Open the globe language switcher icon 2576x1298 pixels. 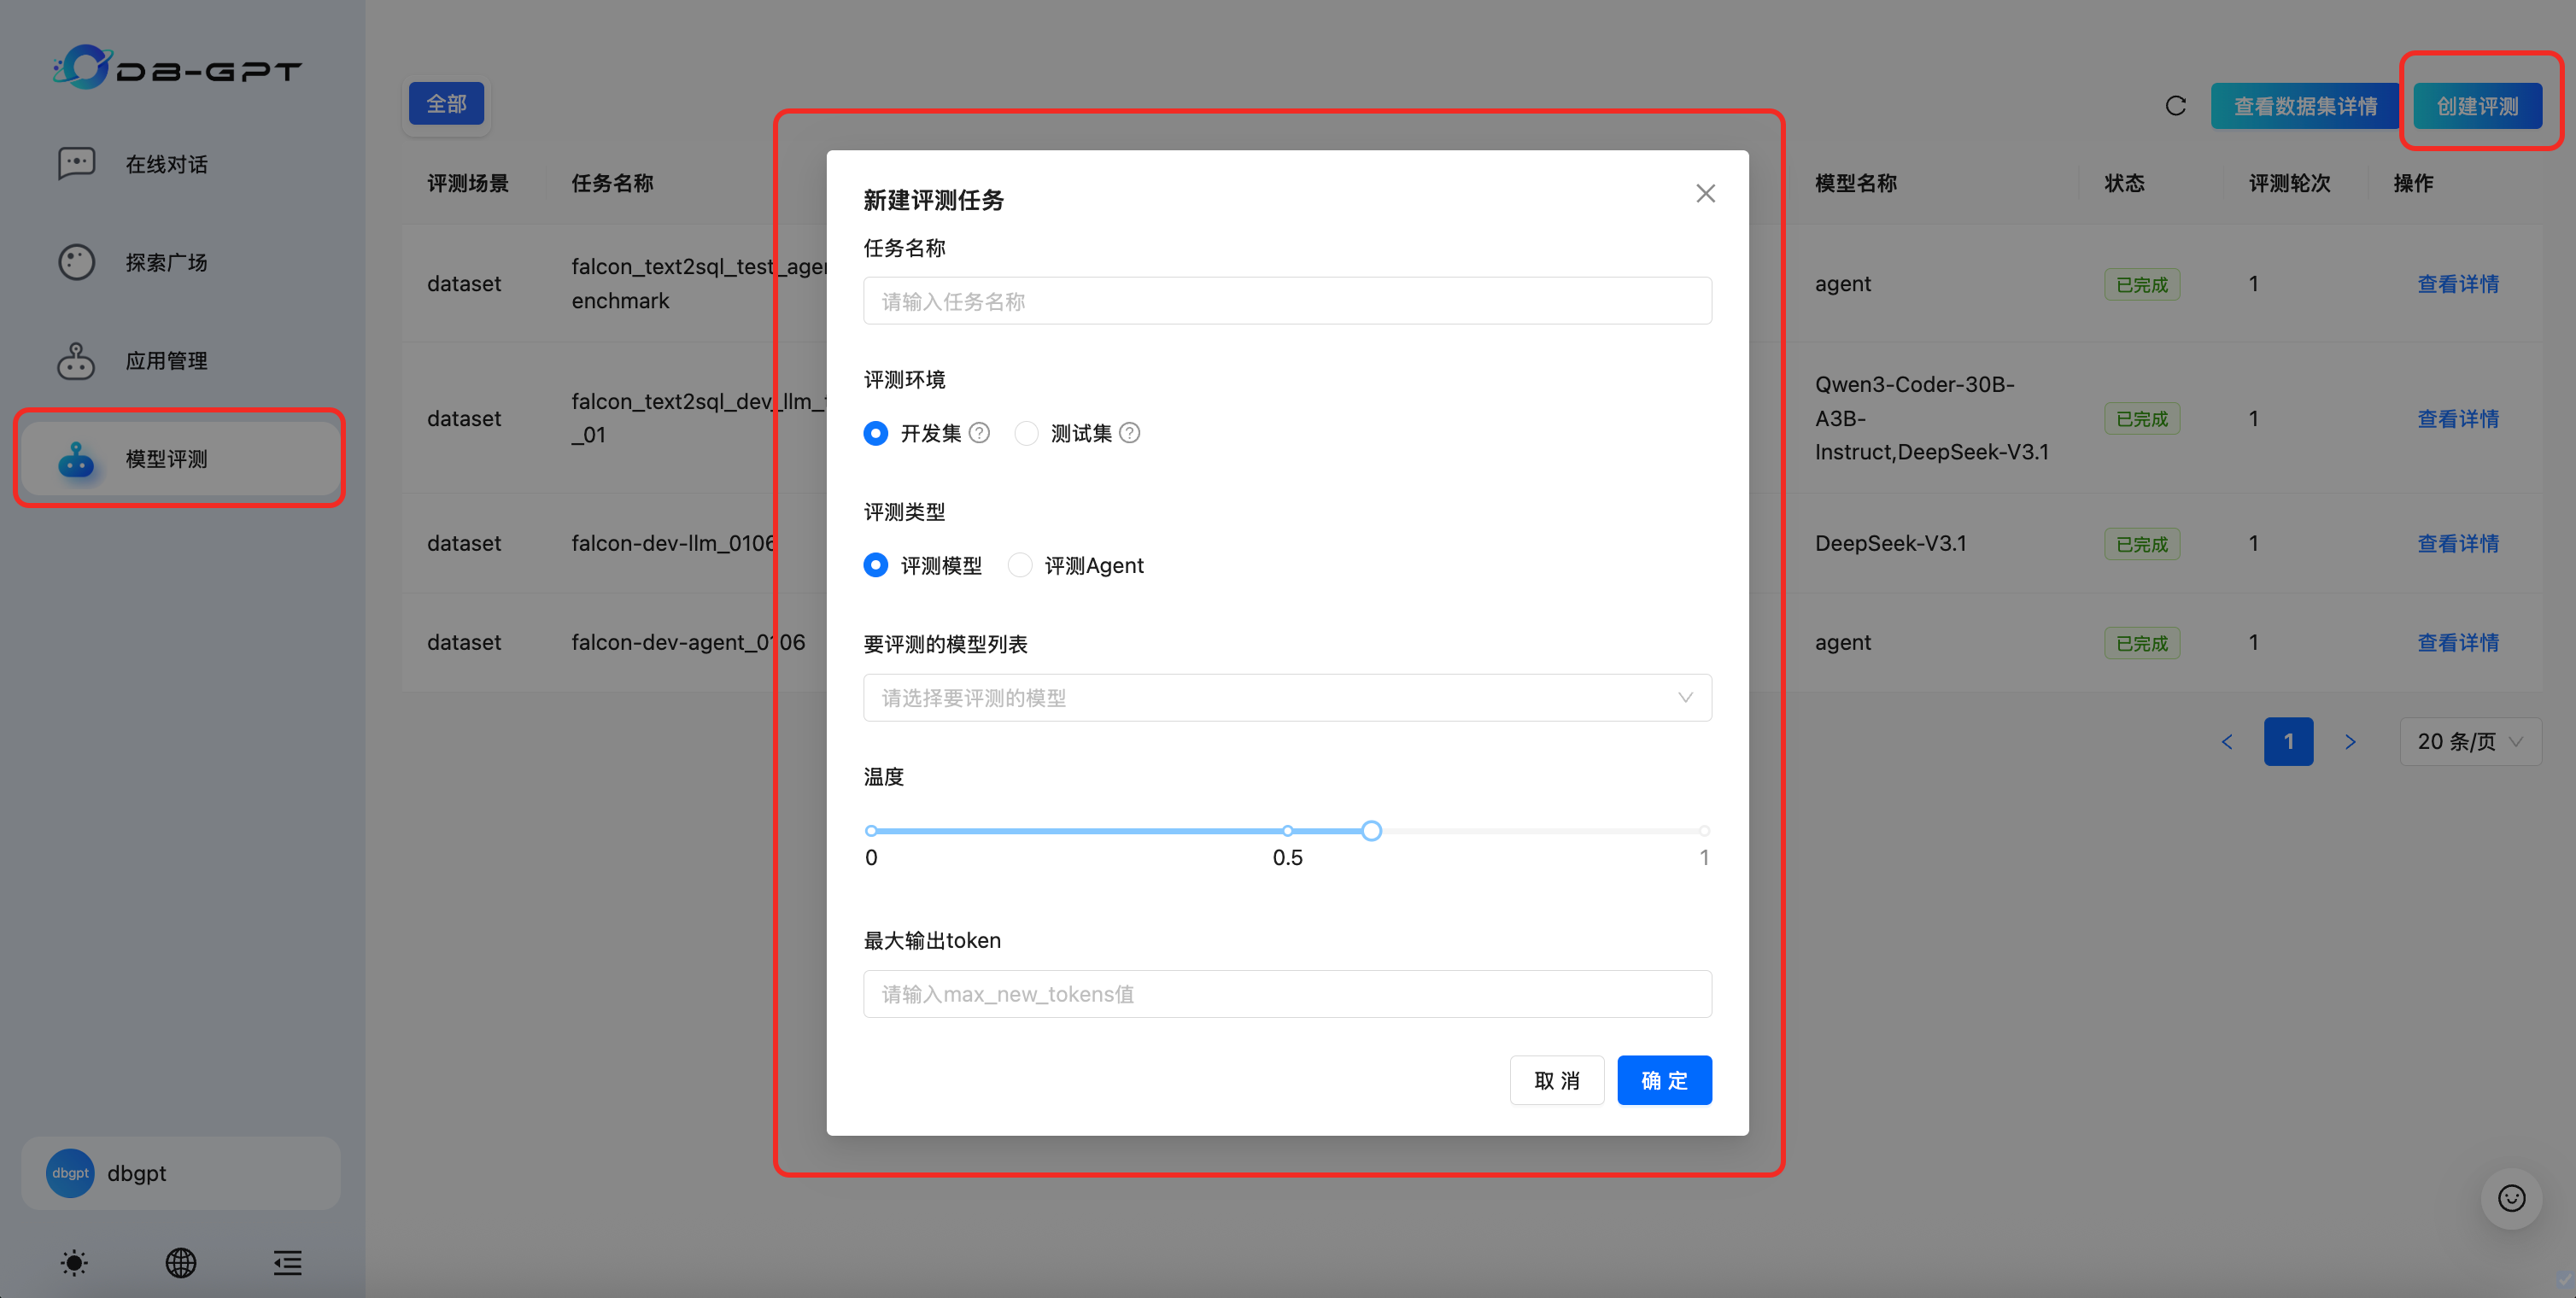pos(181,1262)
